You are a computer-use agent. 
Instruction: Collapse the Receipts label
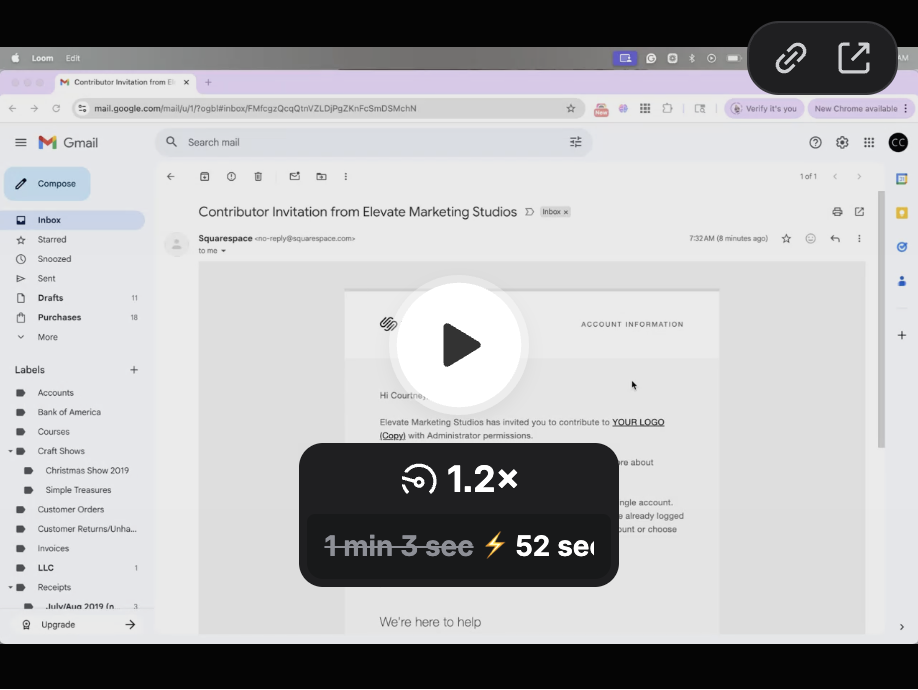pos(10,588)
